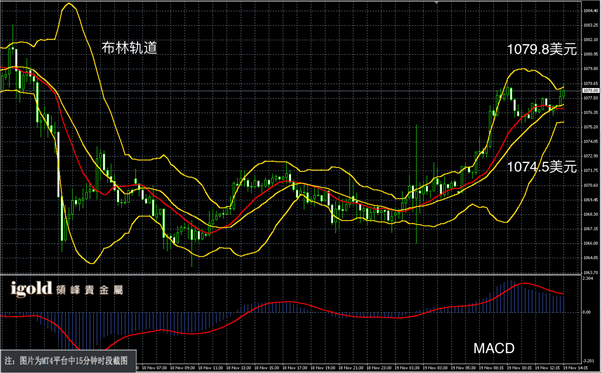Viewport: 601px width, 373px height.
Task: Click the 1084.40 top price axis label
Action: tap(591, 11)
